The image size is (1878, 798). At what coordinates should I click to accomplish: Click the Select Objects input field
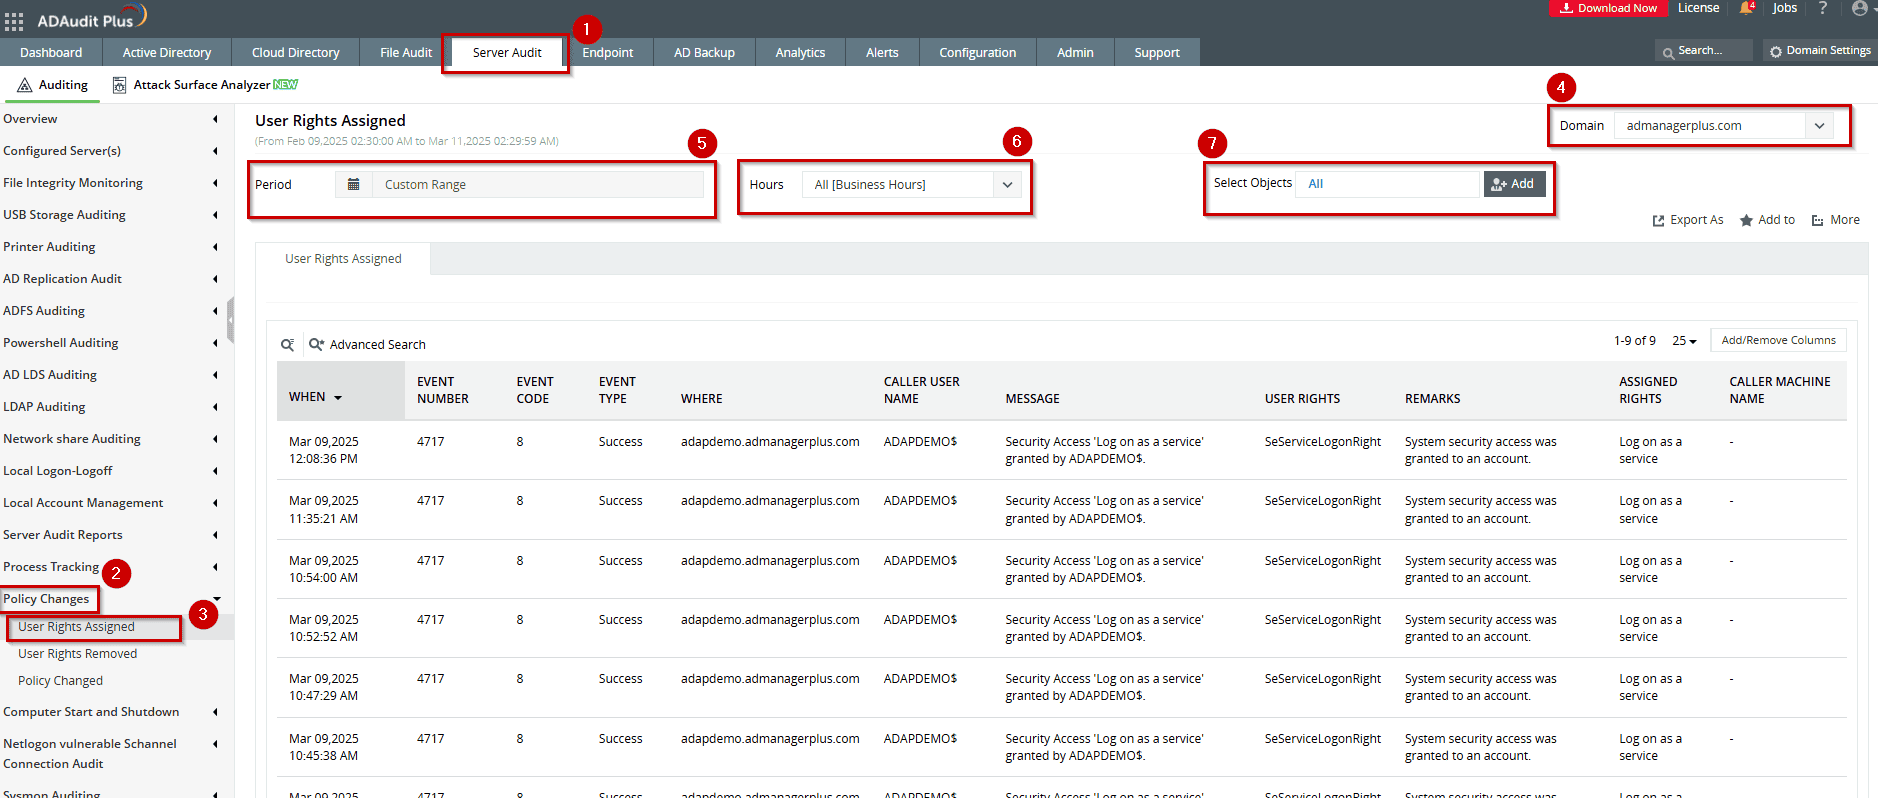[1386, 184]
